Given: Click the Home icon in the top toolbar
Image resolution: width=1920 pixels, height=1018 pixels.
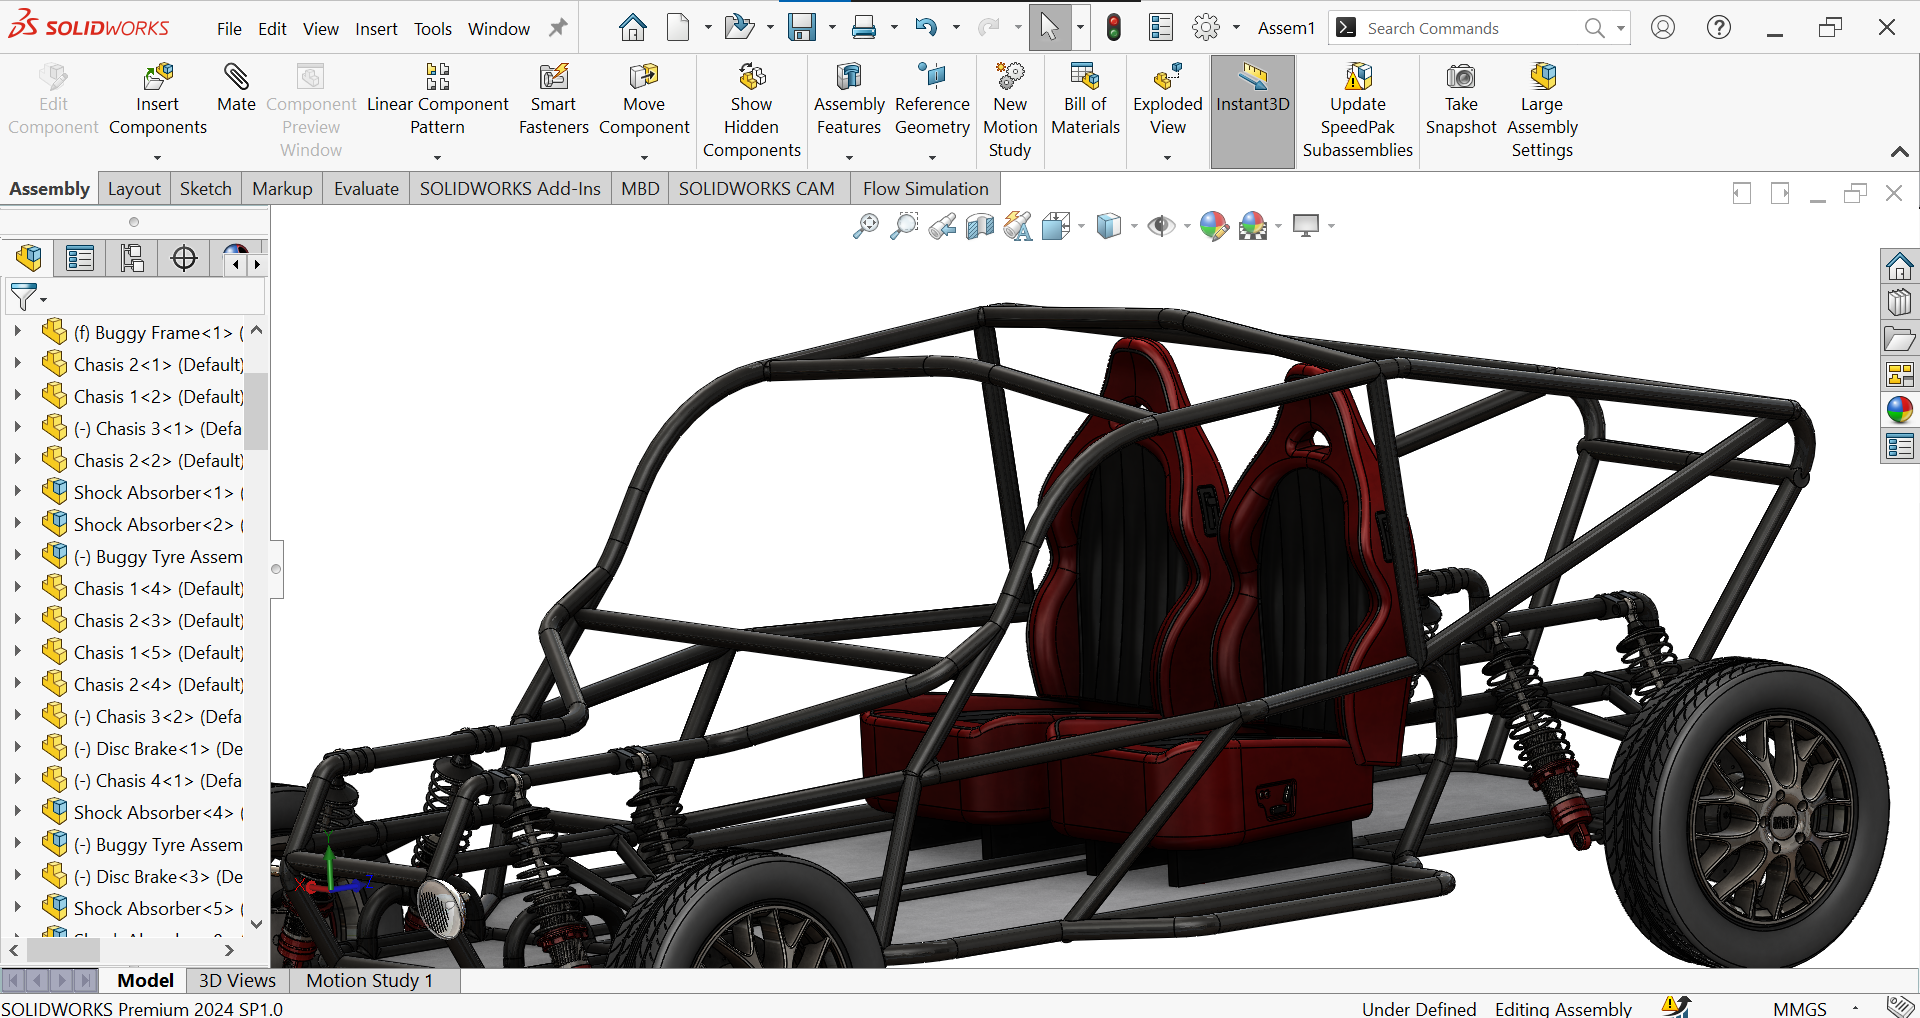Looking at the screenshot, I should (632, 27).
